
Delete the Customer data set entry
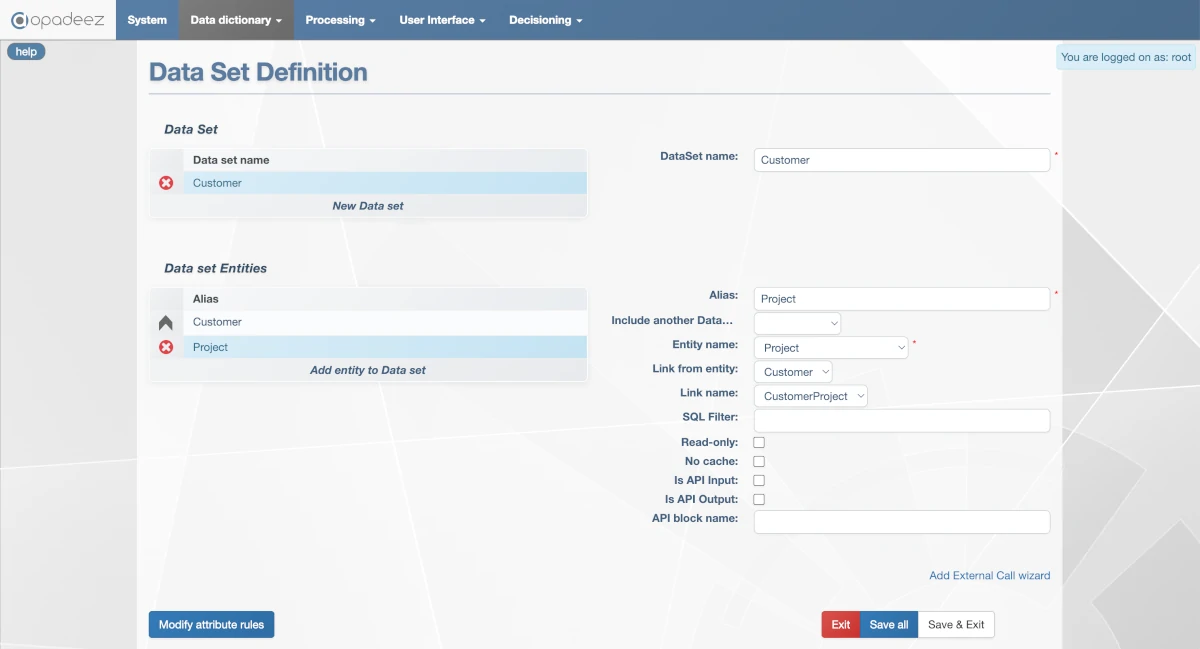click(166, 183)
